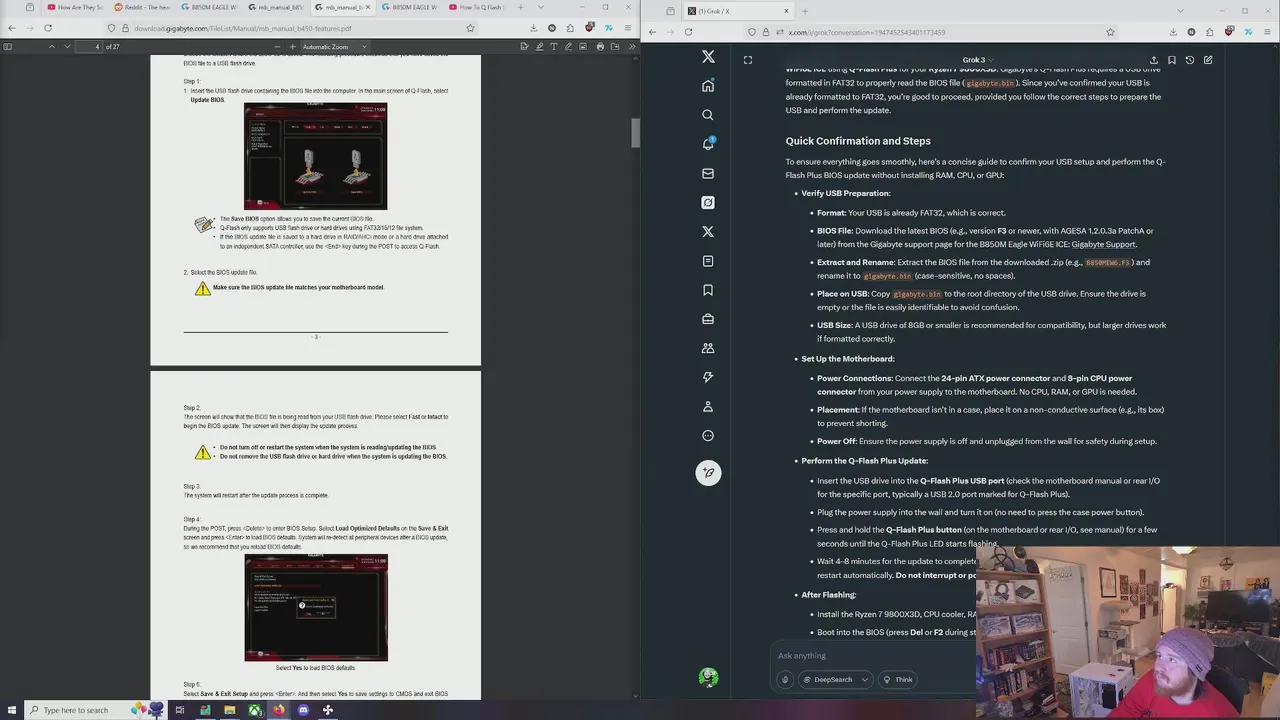
Task: Open the X account avatar menu
Action: (x=708, y=678)
